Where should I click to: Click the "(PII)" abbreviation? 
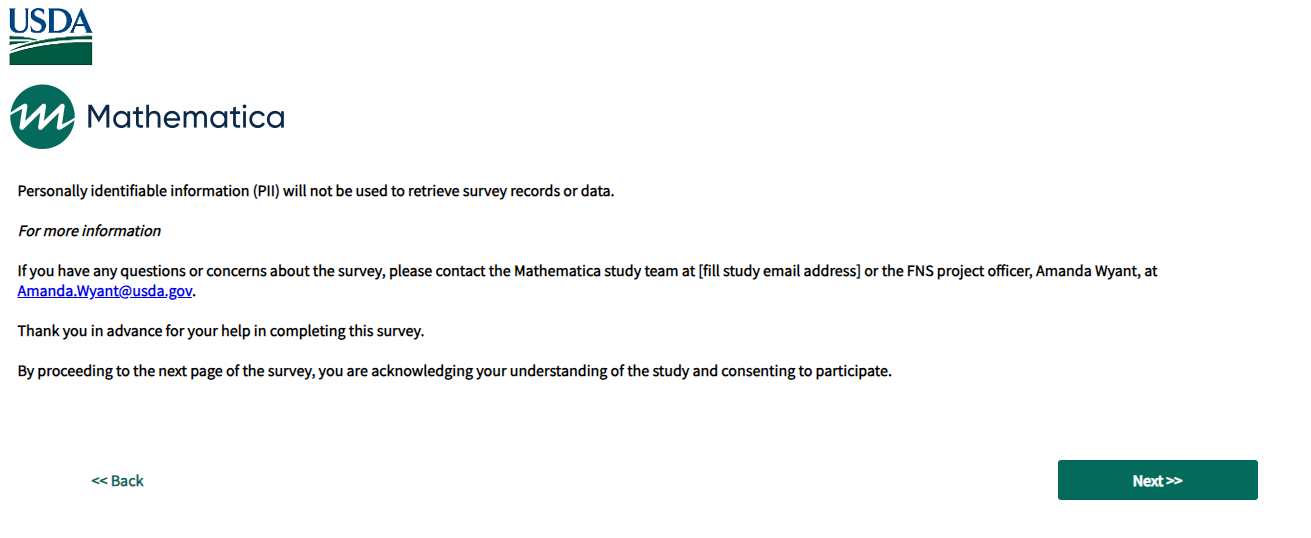266,191
